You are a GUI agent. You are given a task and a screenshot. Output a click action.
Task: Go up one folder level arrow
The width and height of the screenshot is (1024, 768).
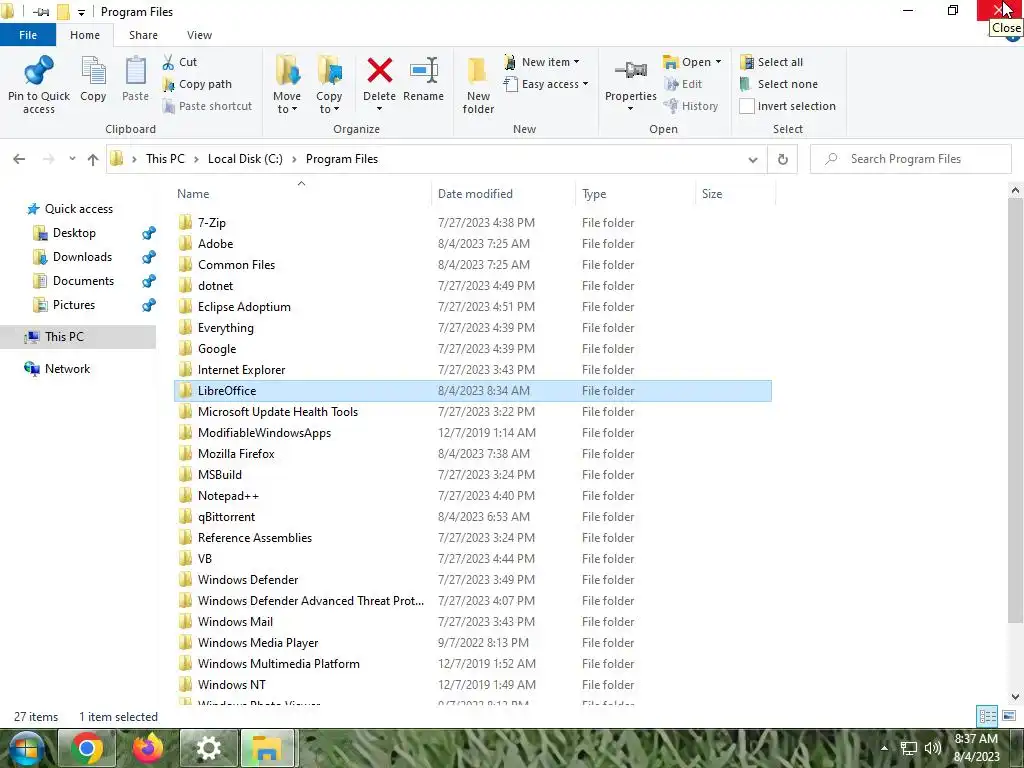[93, 159]
